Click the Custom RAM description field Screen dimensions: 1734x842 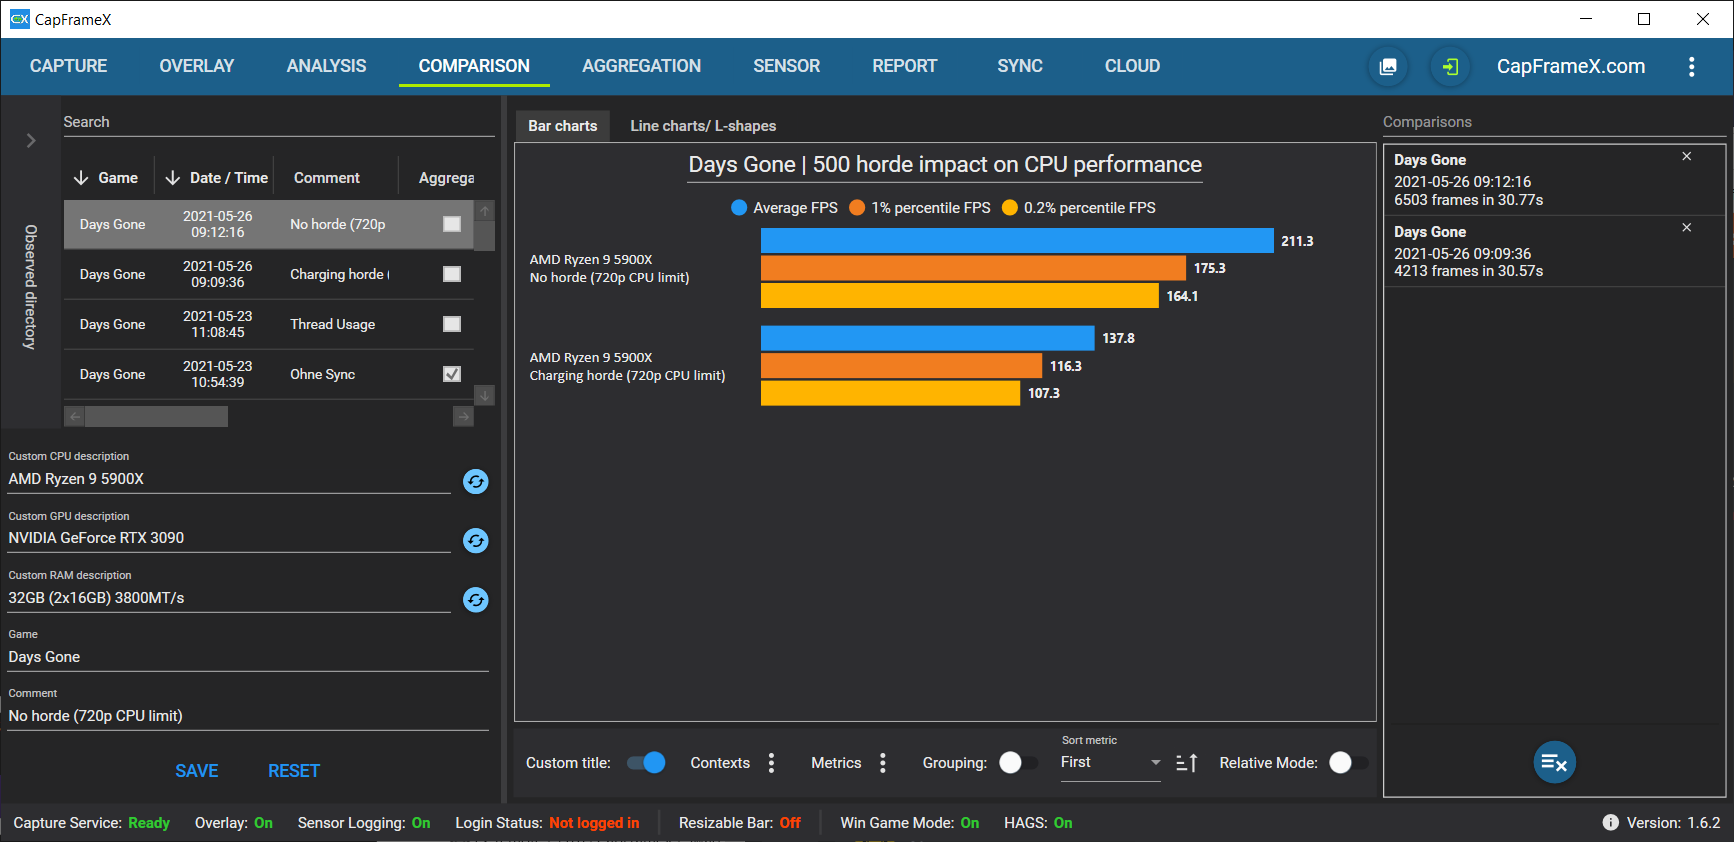click(229, 598)
